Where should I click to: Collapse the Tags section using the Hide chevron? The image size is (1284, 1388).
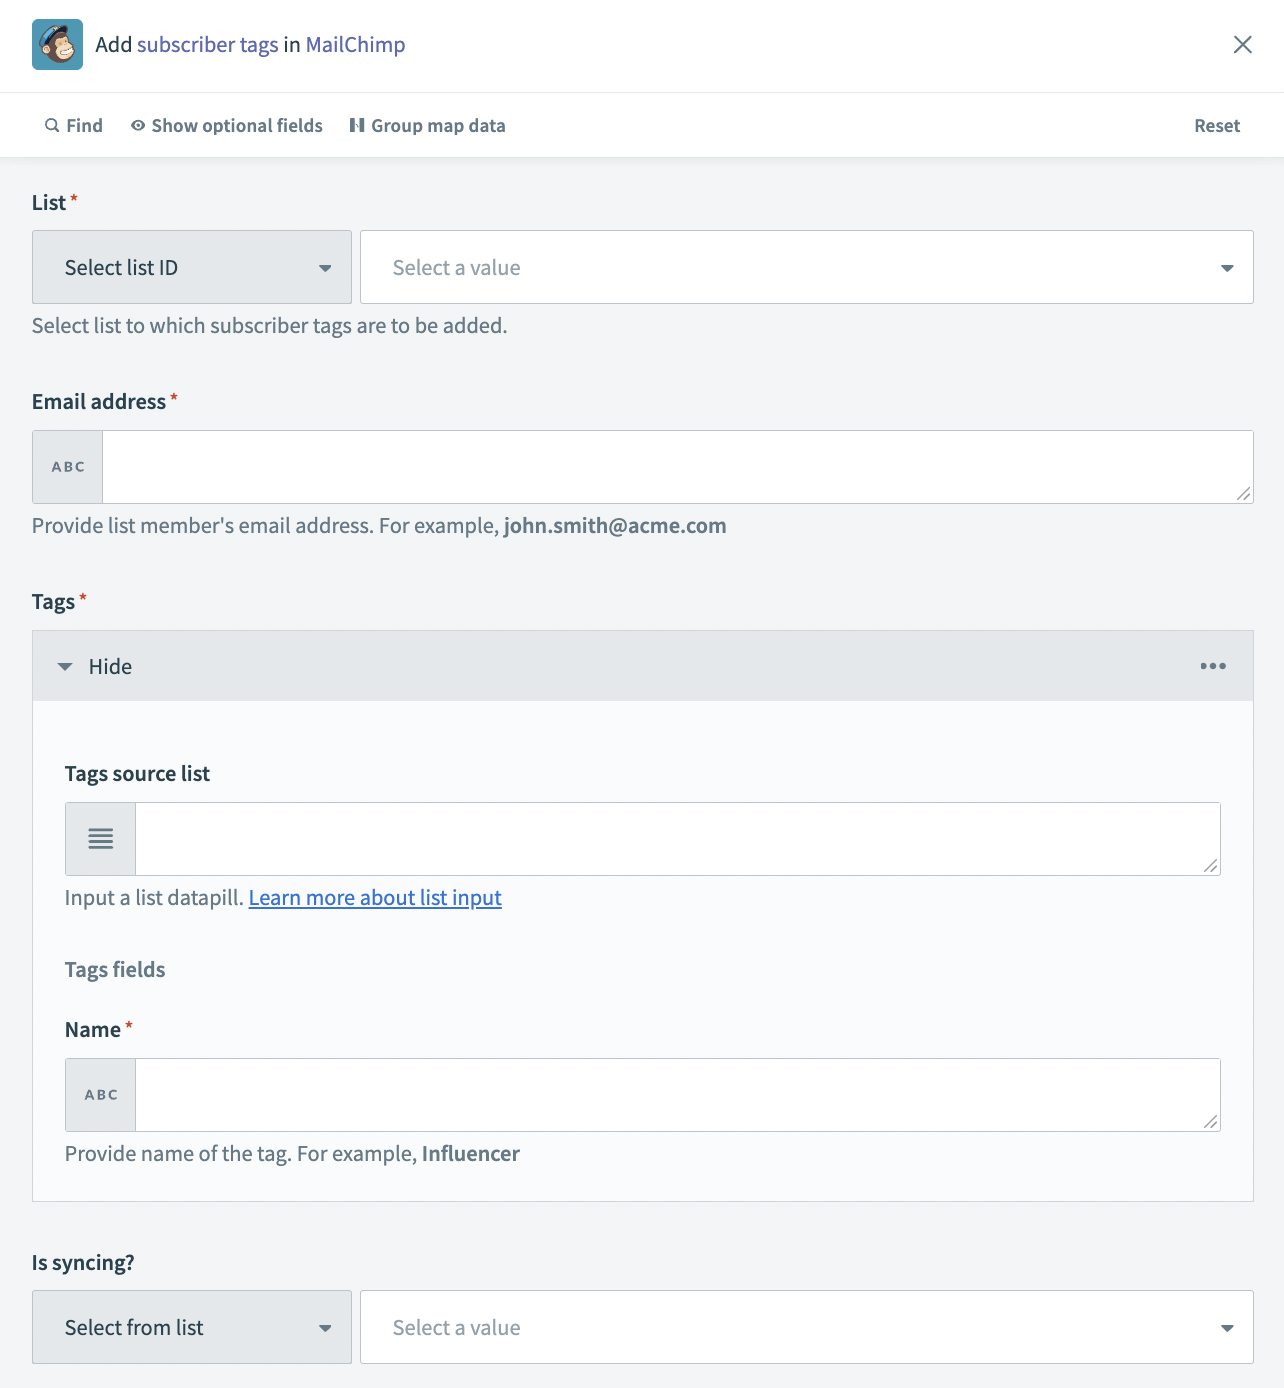point(65,666)
